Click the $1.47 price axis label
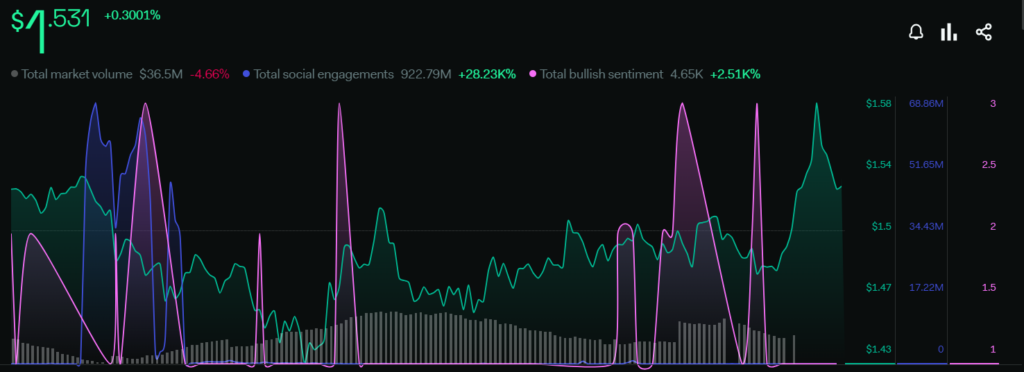 pyautogui.click(x=879, y=288)
